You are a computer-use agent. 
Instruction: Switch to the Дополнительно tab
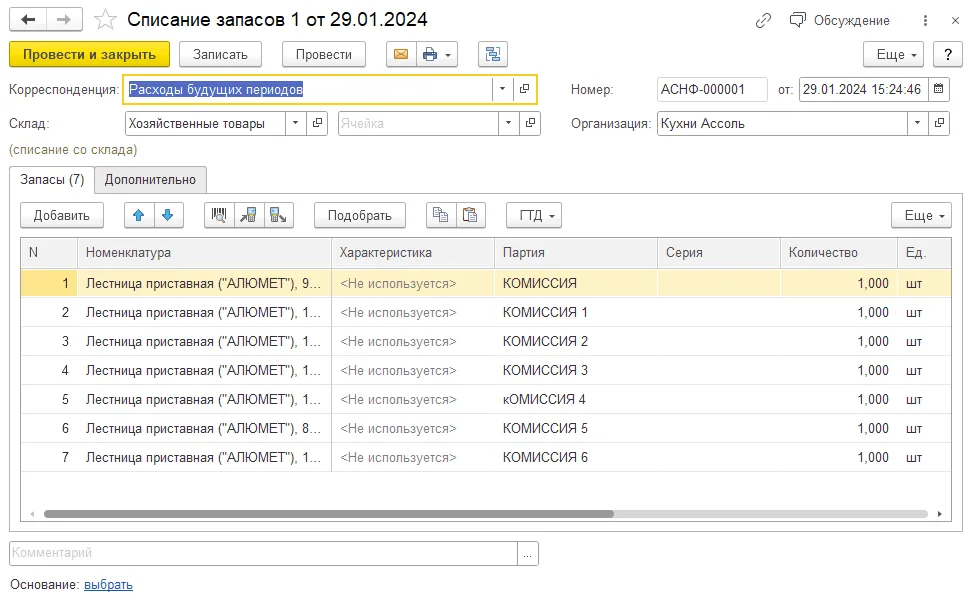click(150, 180)
